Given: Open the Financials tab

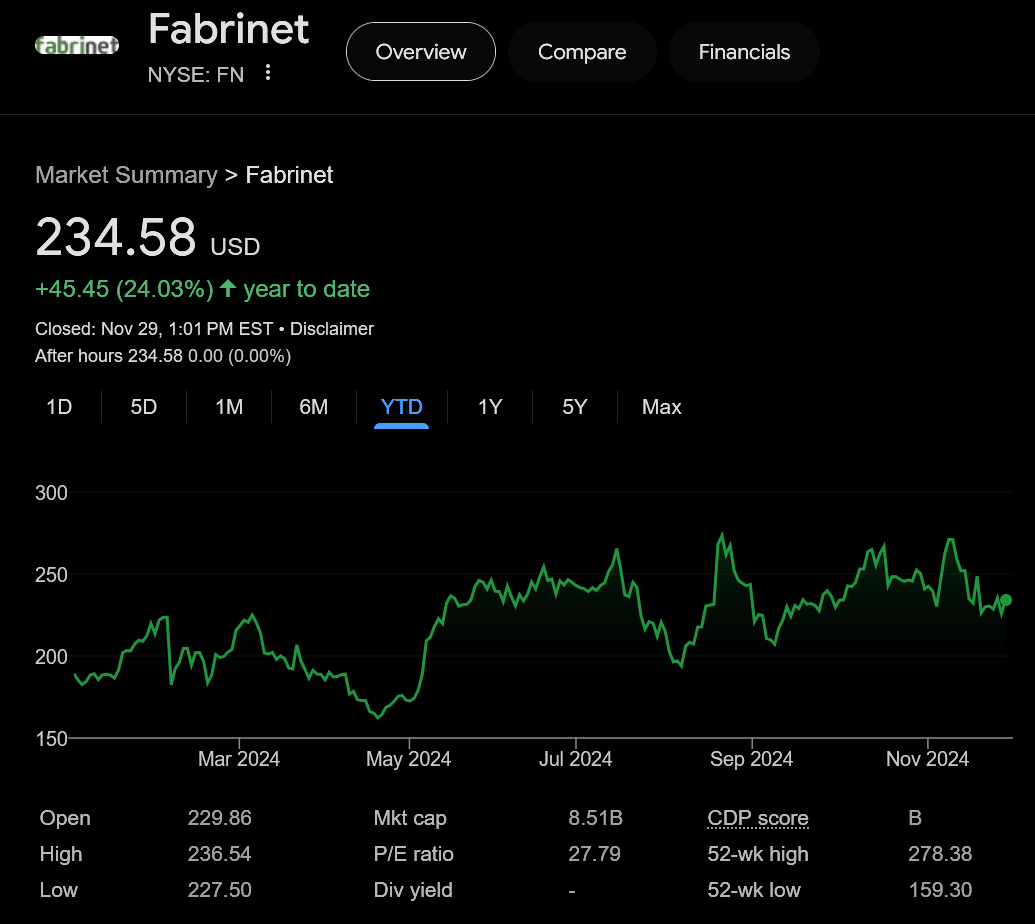Looking at the screenshot, I should [744, 51].
